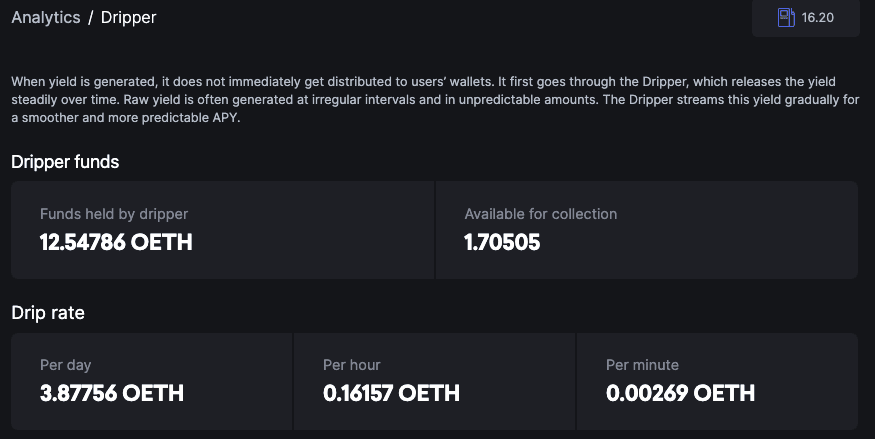Click the 0.16157 OETH hourly rate
875x439 pixels.
(391, 393)
